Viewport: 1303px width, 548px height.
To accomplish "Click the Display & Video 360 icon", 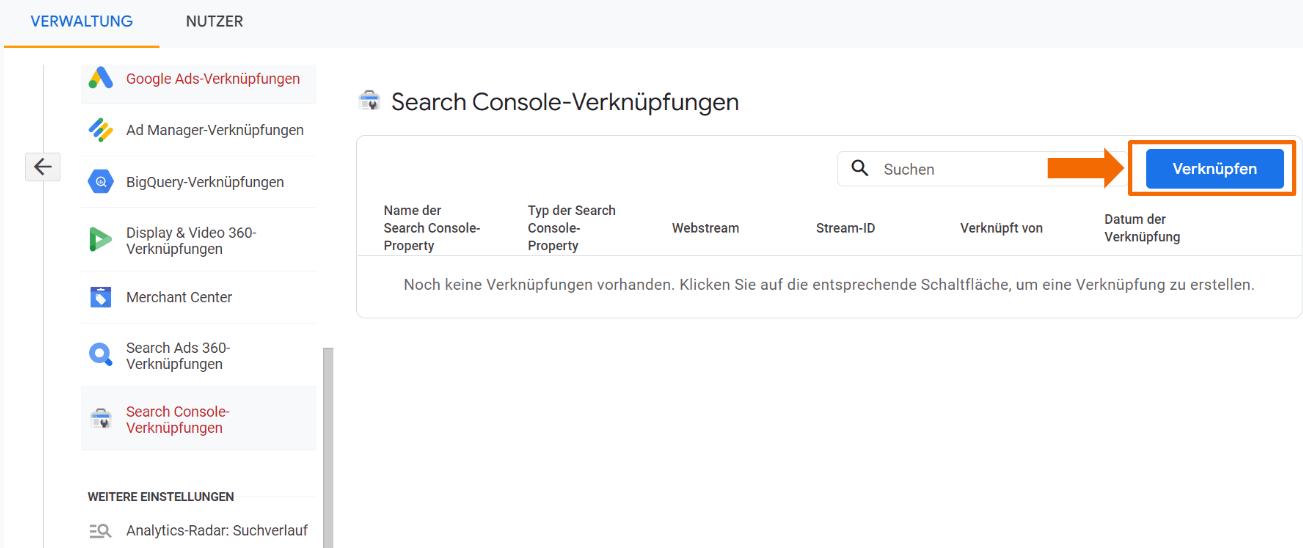I will pyautogui.click(x=100, y=240).
